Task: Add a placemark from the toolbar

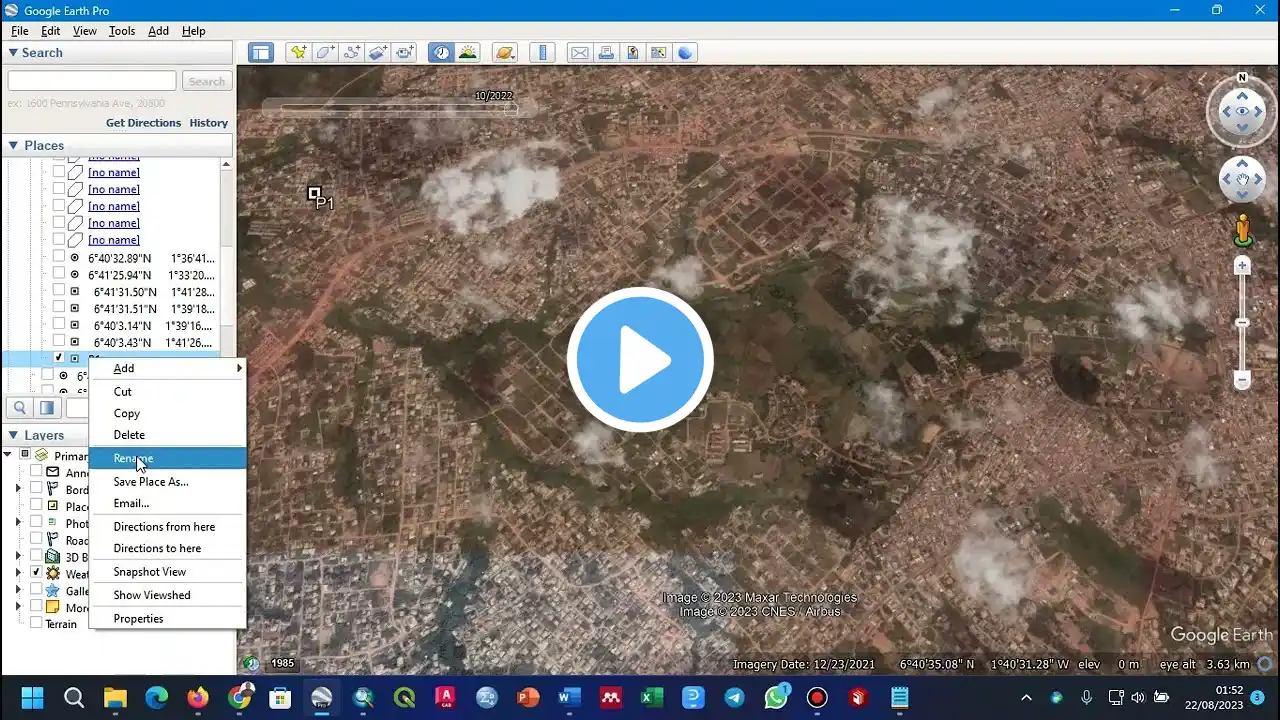Action: (298, 53)
